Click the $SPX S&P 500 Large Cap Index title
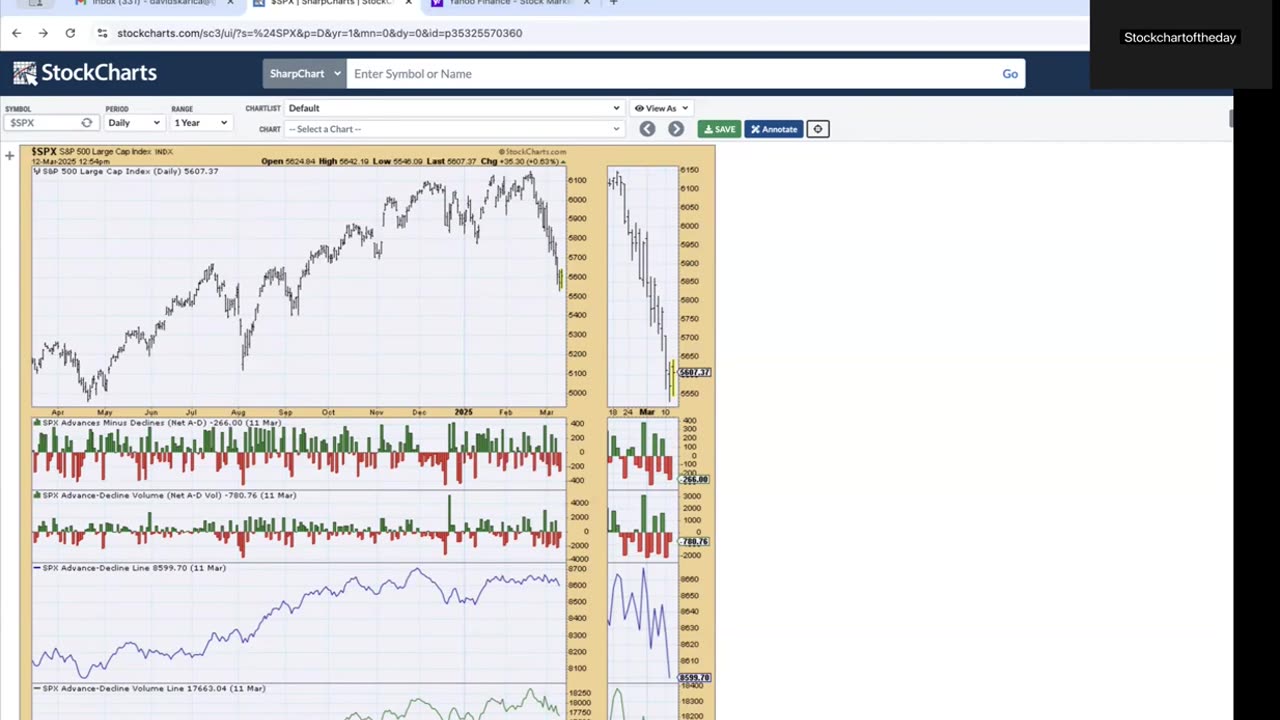Screen dimensions: 1280x720 102,151
